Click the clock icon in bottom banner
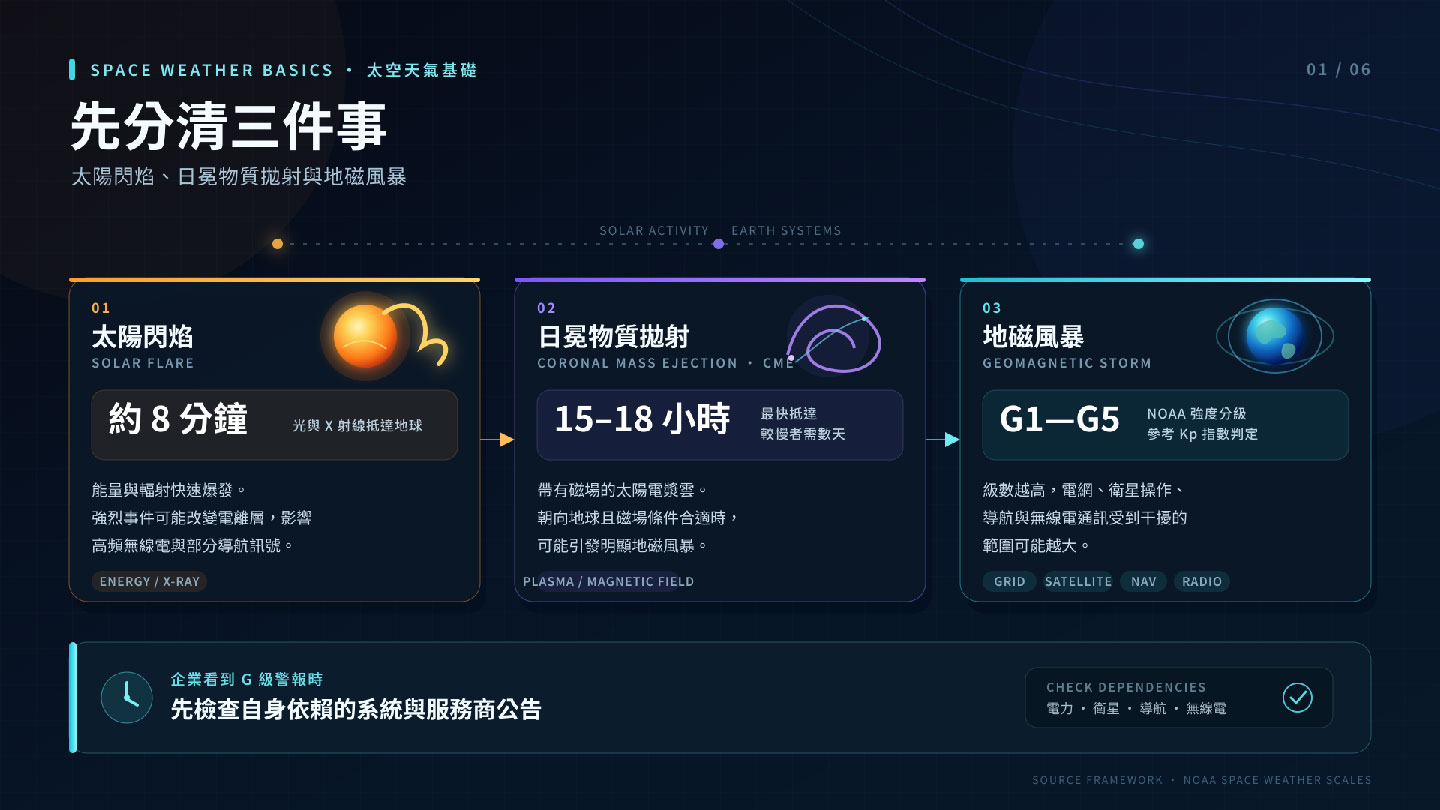 pos(127,697)
